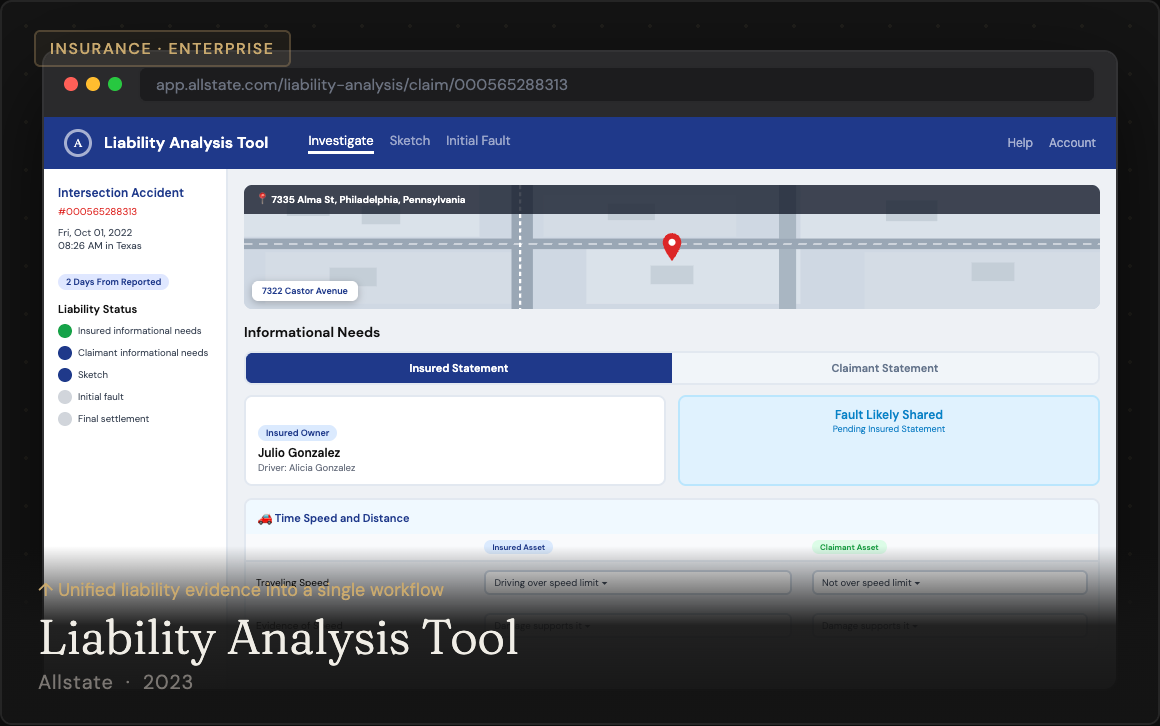Viewport: 1160px width, 726px height.
Task: Click the 08:26 AM in Texas text
Action: point(99,246)
